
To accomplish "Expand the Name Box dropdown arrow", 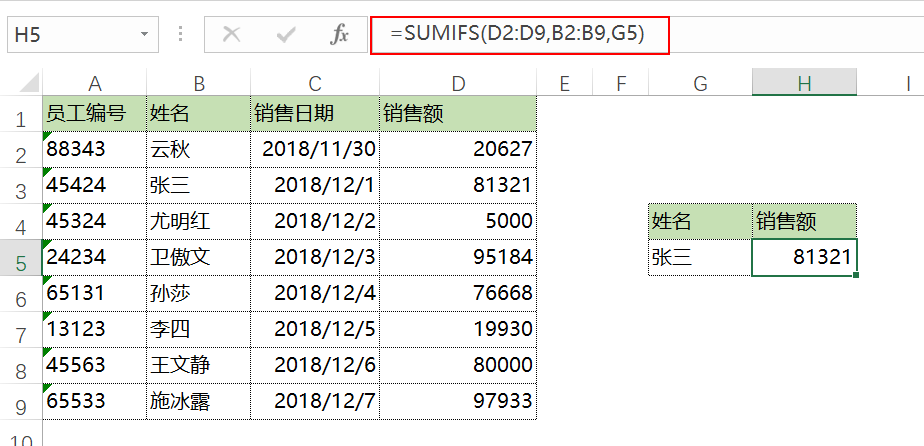I will tap(144, 35).
